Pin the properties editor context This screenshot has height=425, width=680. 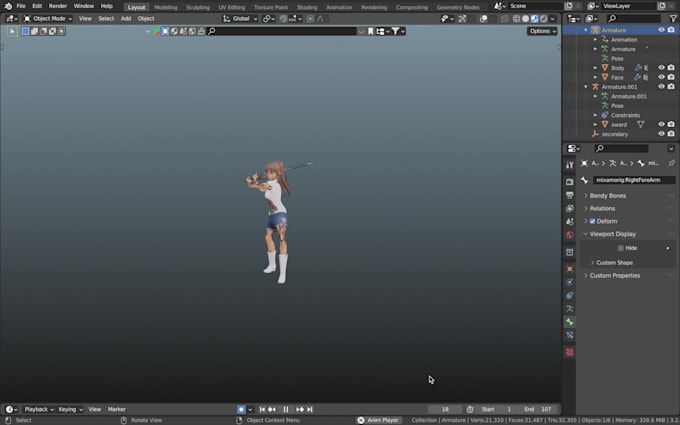click(671, 163)
